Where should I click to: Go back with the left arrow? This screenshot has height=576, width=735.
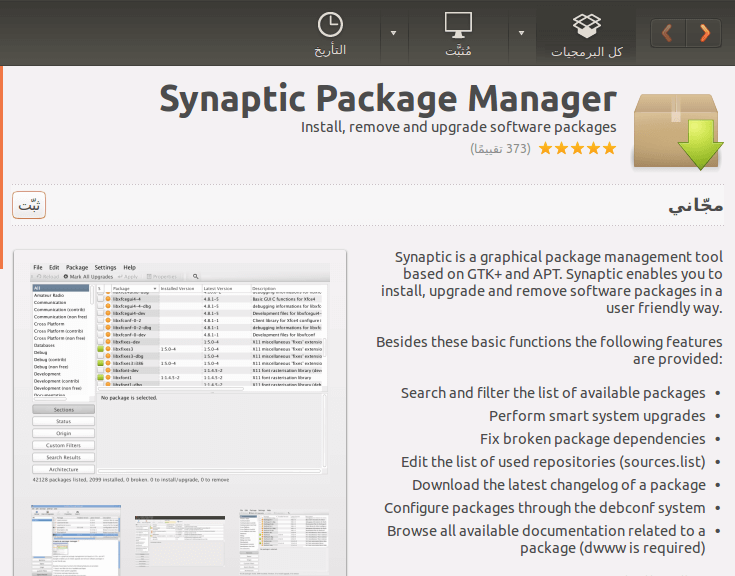click(x=668, y=33)
